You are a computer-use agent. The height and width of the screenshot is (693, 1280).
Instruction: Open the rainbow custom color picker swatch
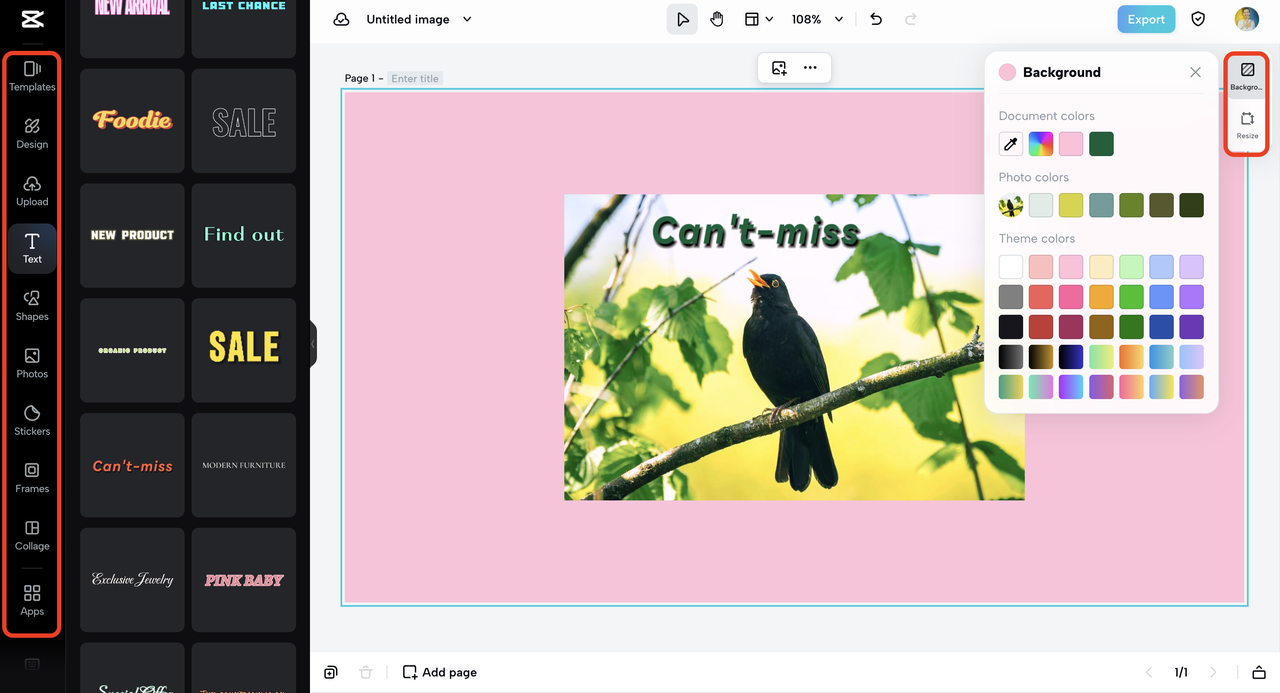(1041, 144)
